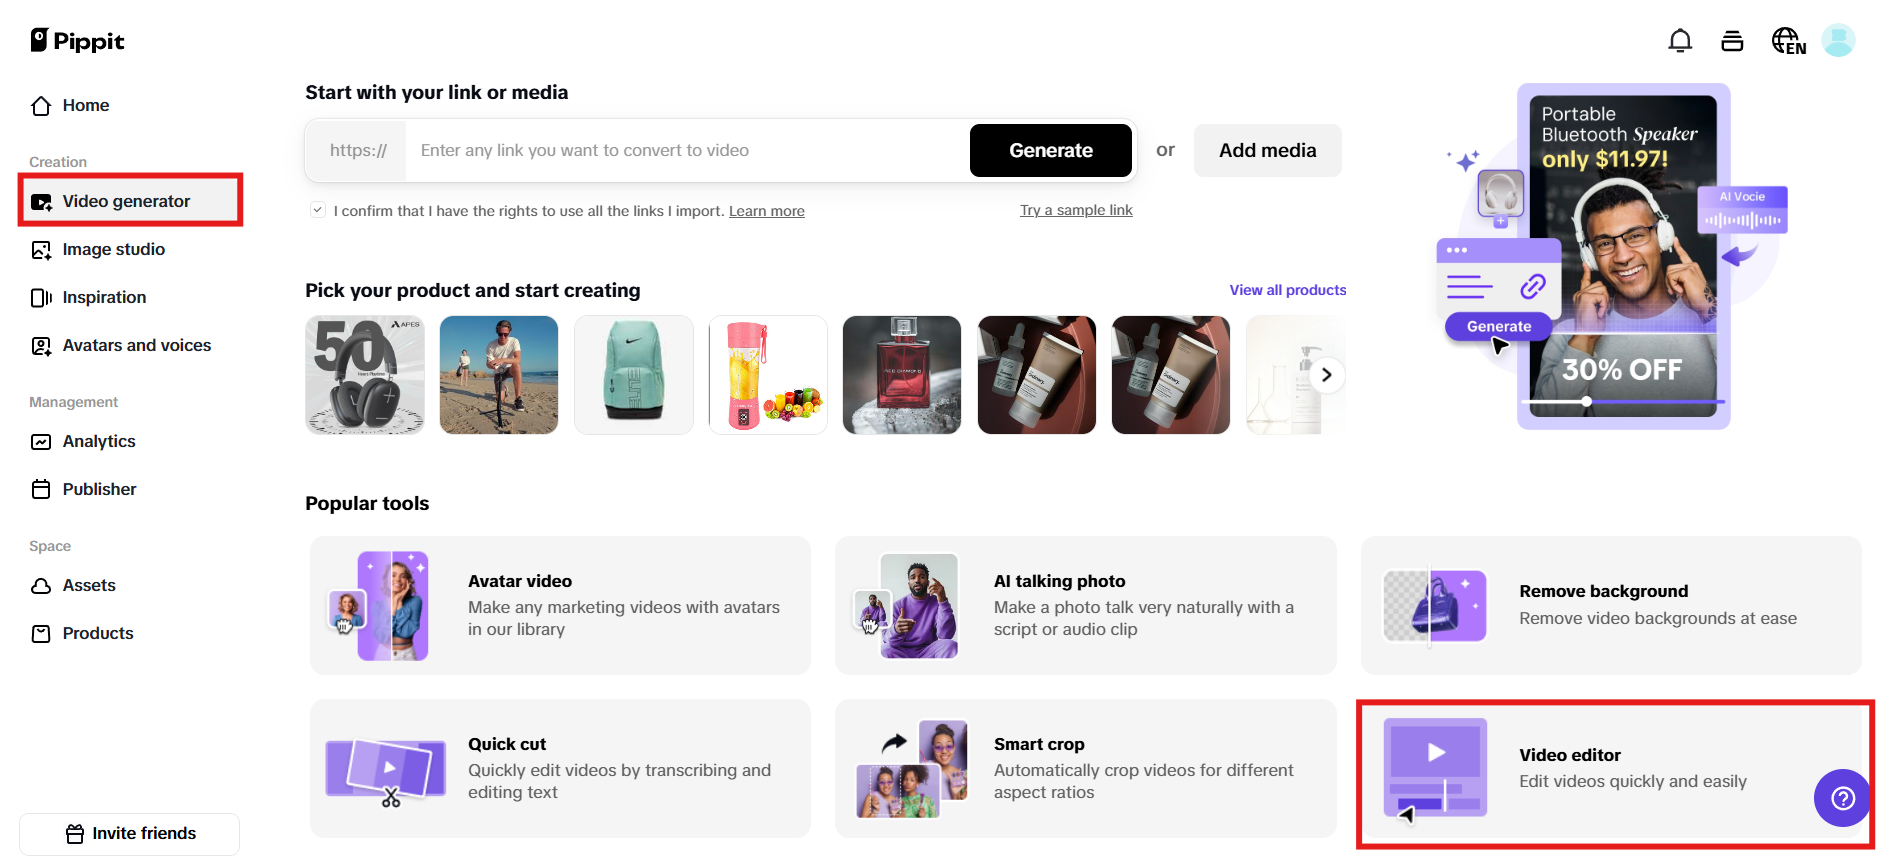
Task: Click the notifications bell icon
Action: point(1680,41)
